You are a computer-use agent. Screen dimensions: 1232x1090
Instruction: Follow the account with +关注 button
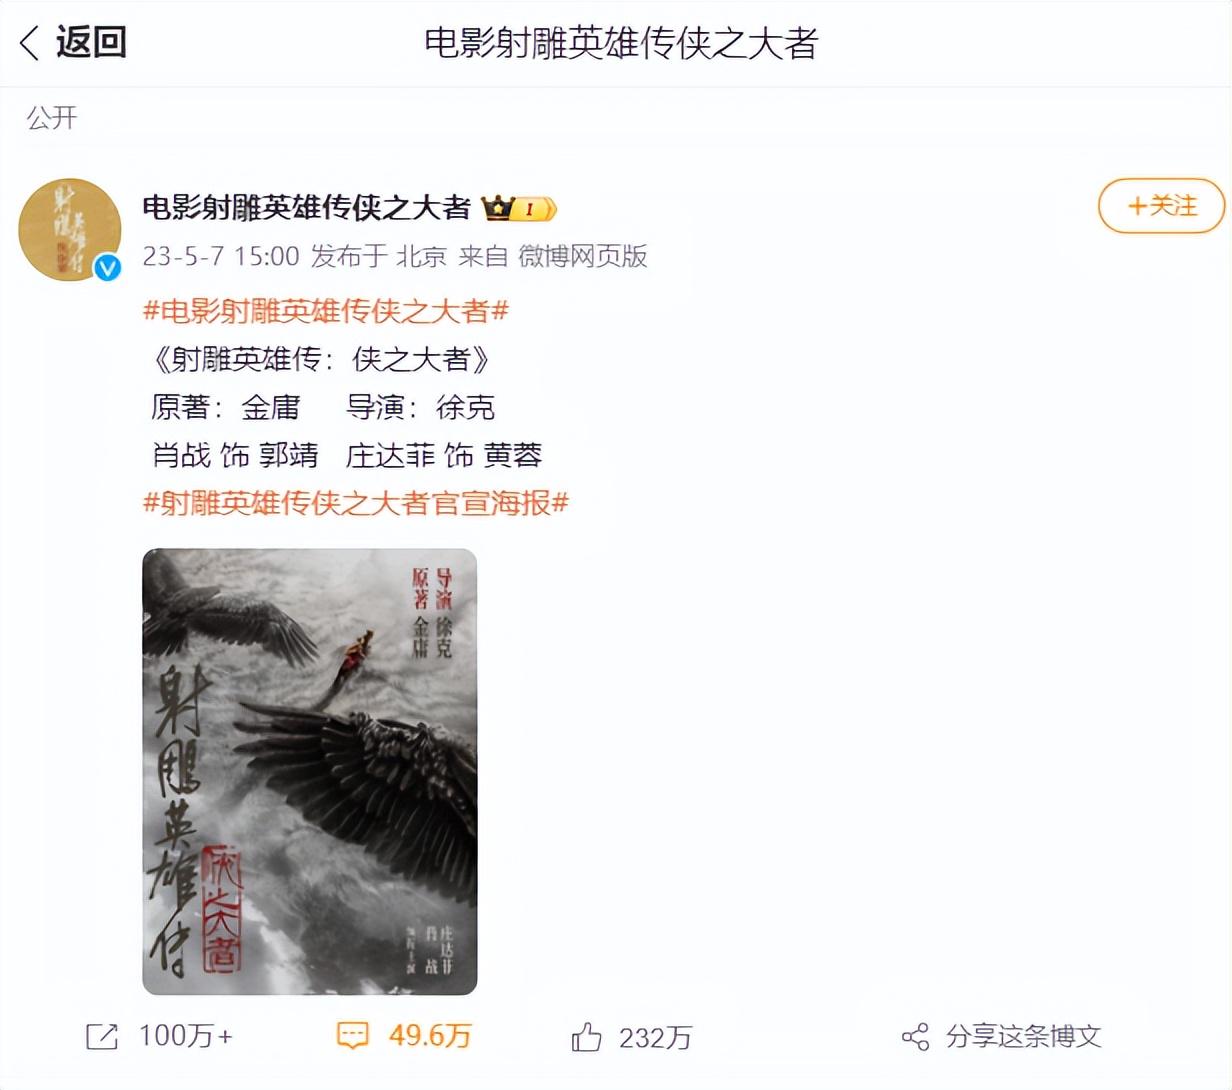[x=1161, y=206]
